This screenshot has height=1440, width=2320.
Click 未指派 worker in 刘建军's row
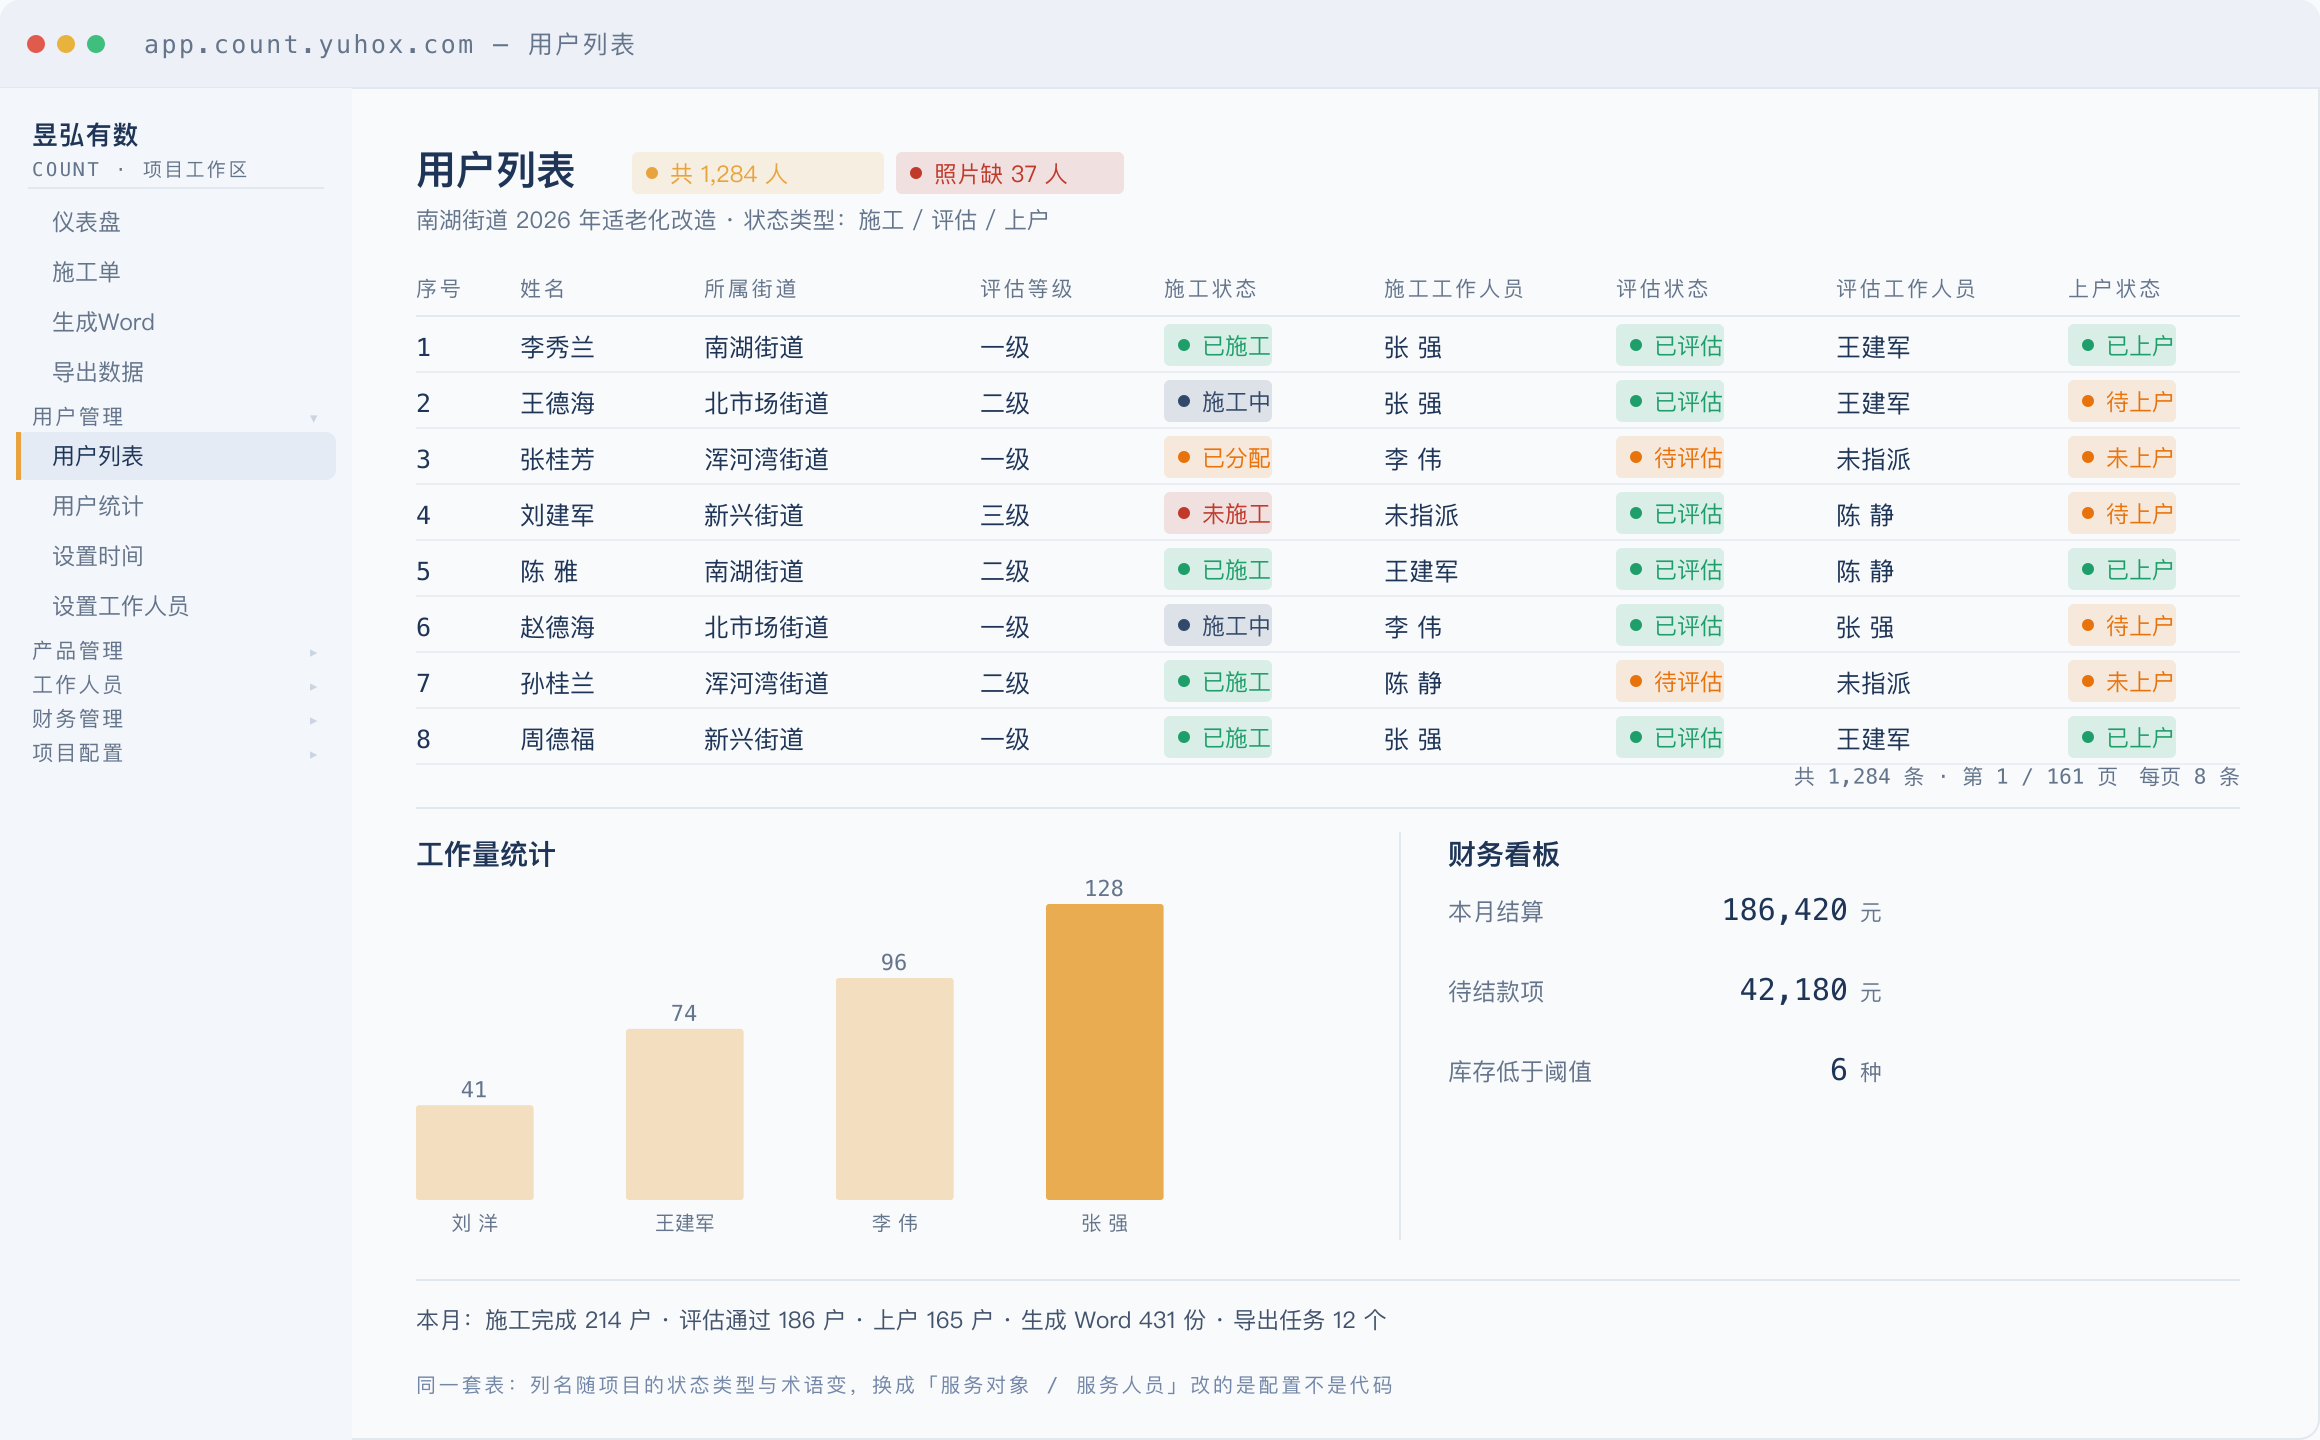point(1421,515)
